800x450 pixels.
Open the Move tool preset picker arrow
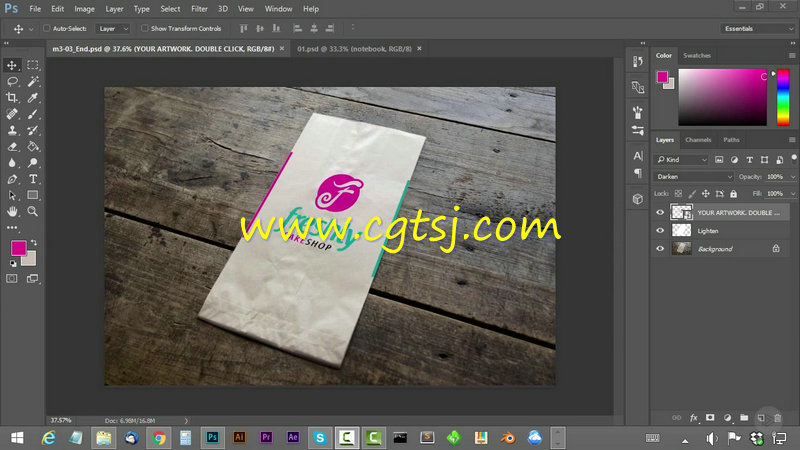[31, 29]
